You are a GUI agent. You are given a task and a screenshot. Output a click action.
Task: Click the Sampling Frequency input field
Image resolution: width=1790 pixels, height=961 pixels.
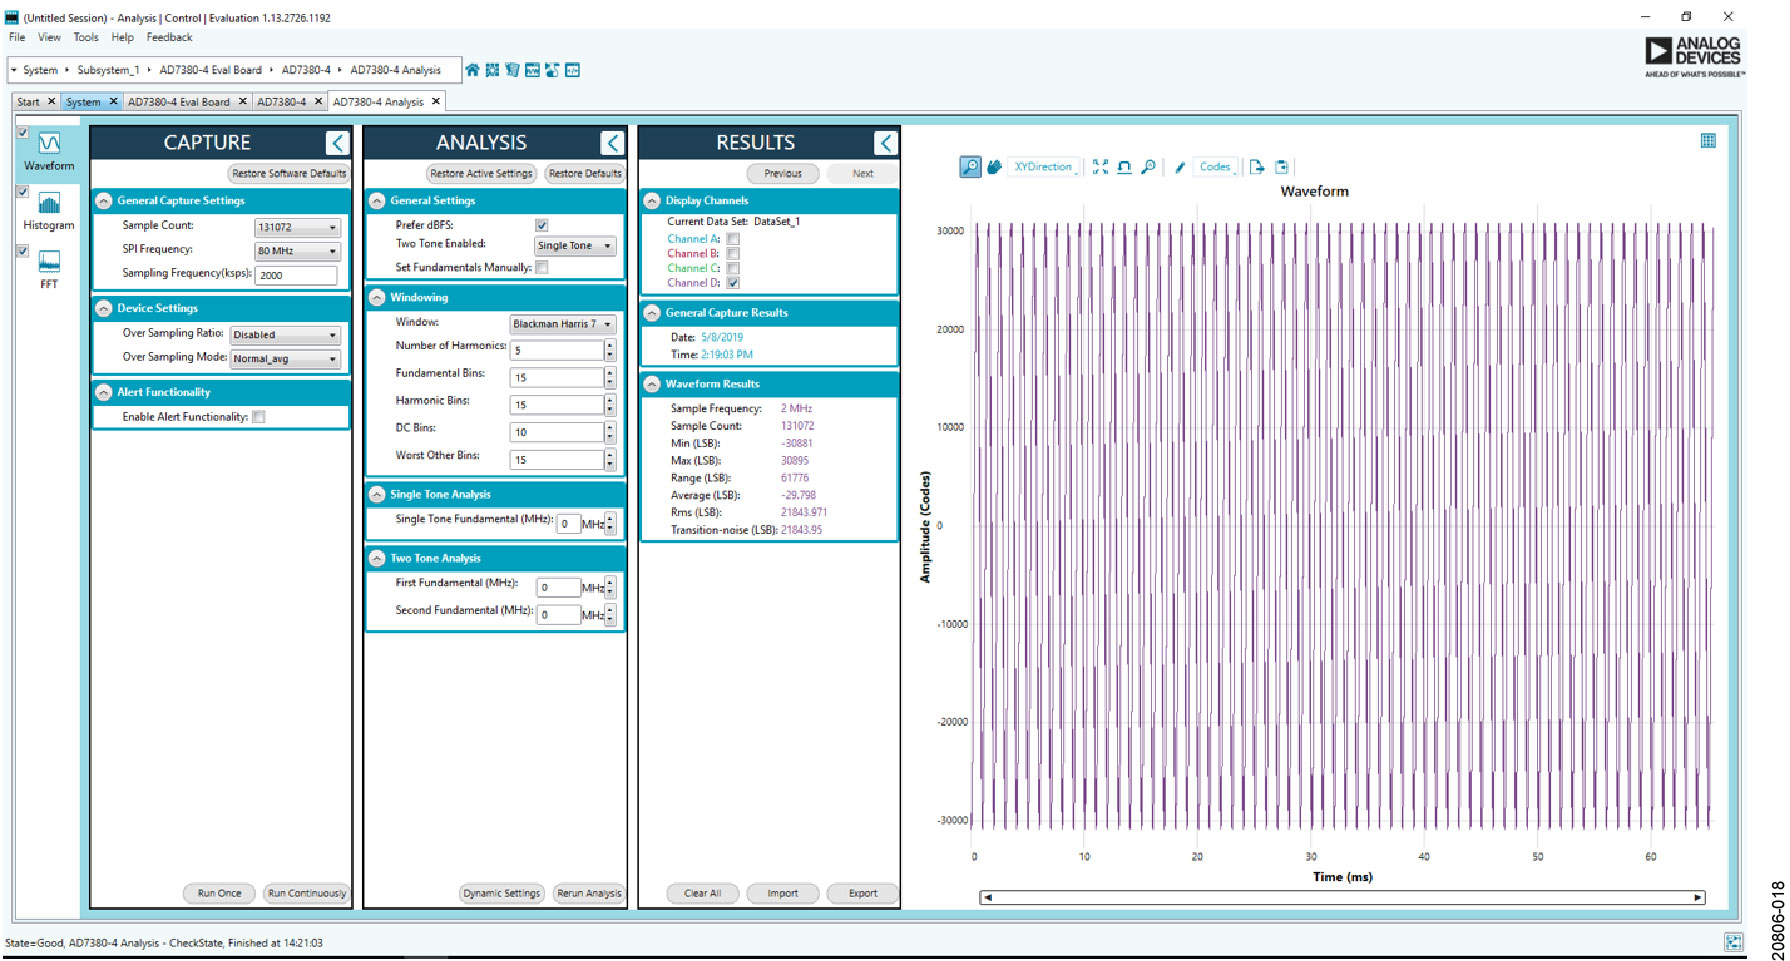[296, 275]
